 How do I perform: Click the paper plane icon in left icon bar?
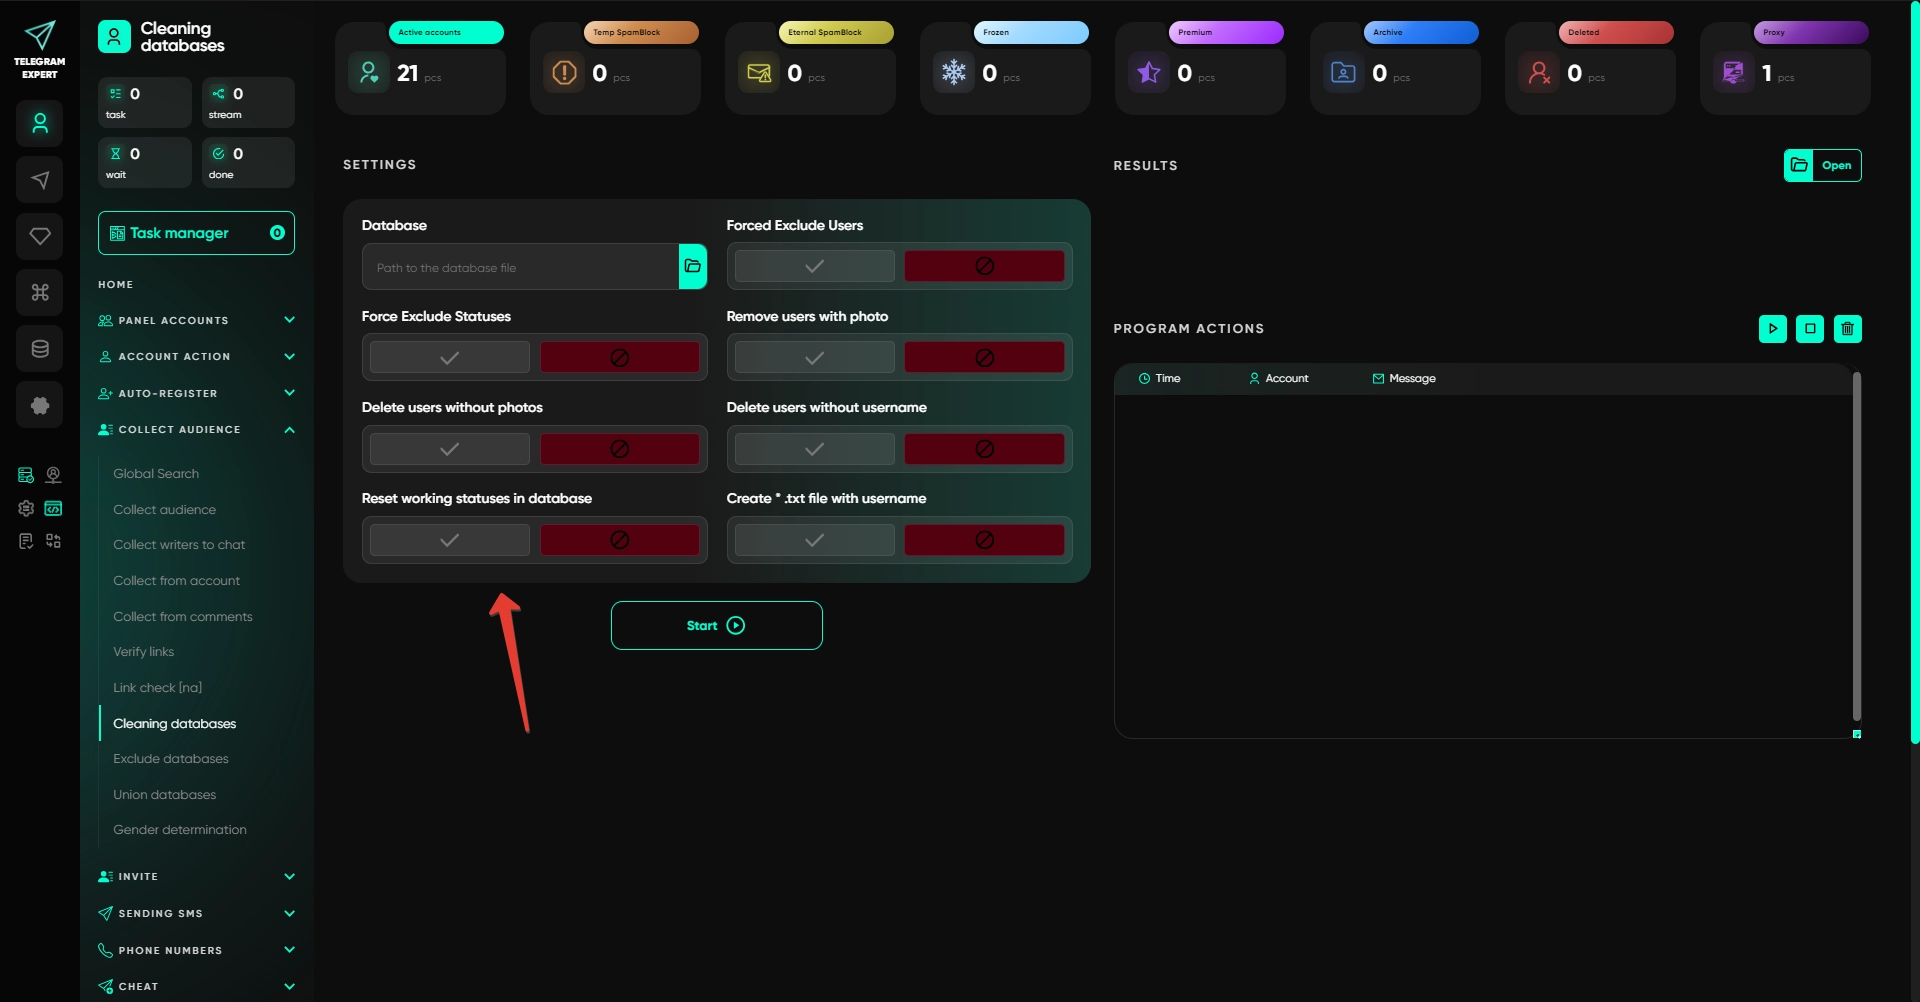click(40, 180)
